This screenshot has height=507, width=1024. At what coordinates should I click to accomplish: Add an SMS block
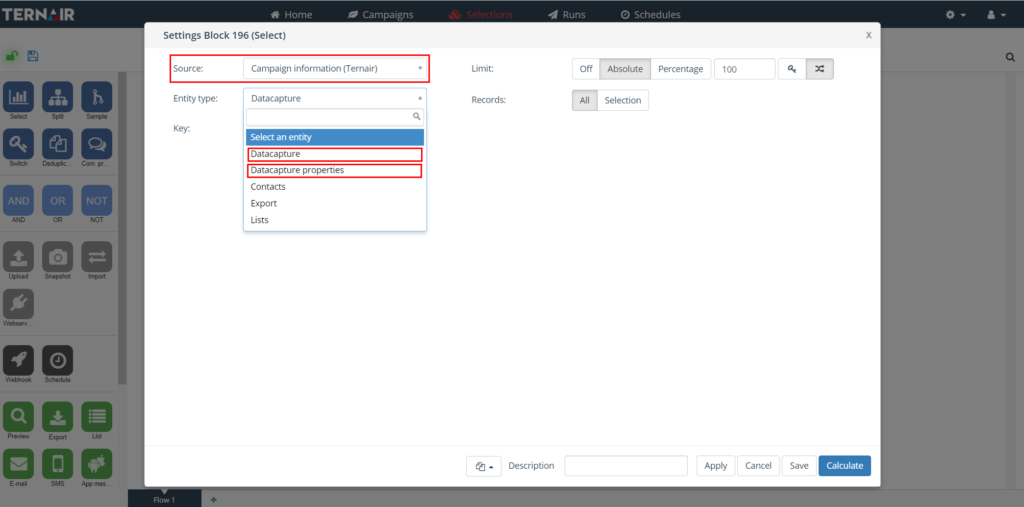[x=57, y=464]
